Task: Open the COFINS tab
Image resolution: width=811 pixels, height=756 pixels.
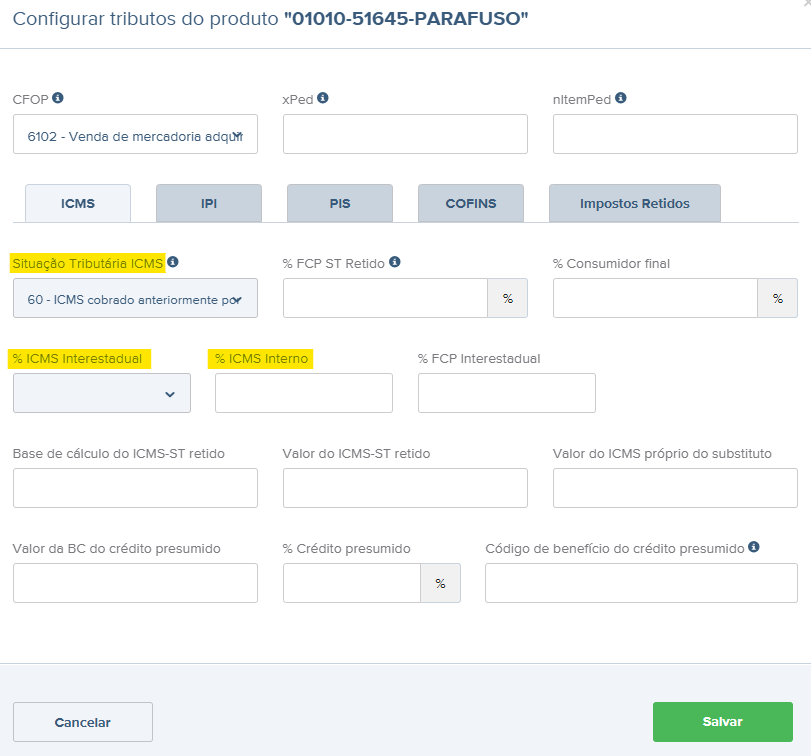Action: click(x=470, y=203)
